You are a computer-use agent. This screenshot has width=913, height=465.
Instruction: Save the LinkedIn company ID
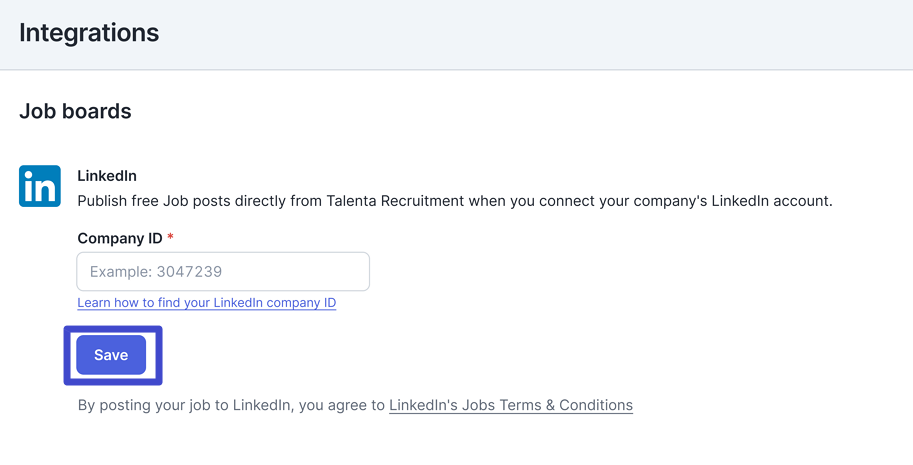pyautogui.click(x=111, y=355)
